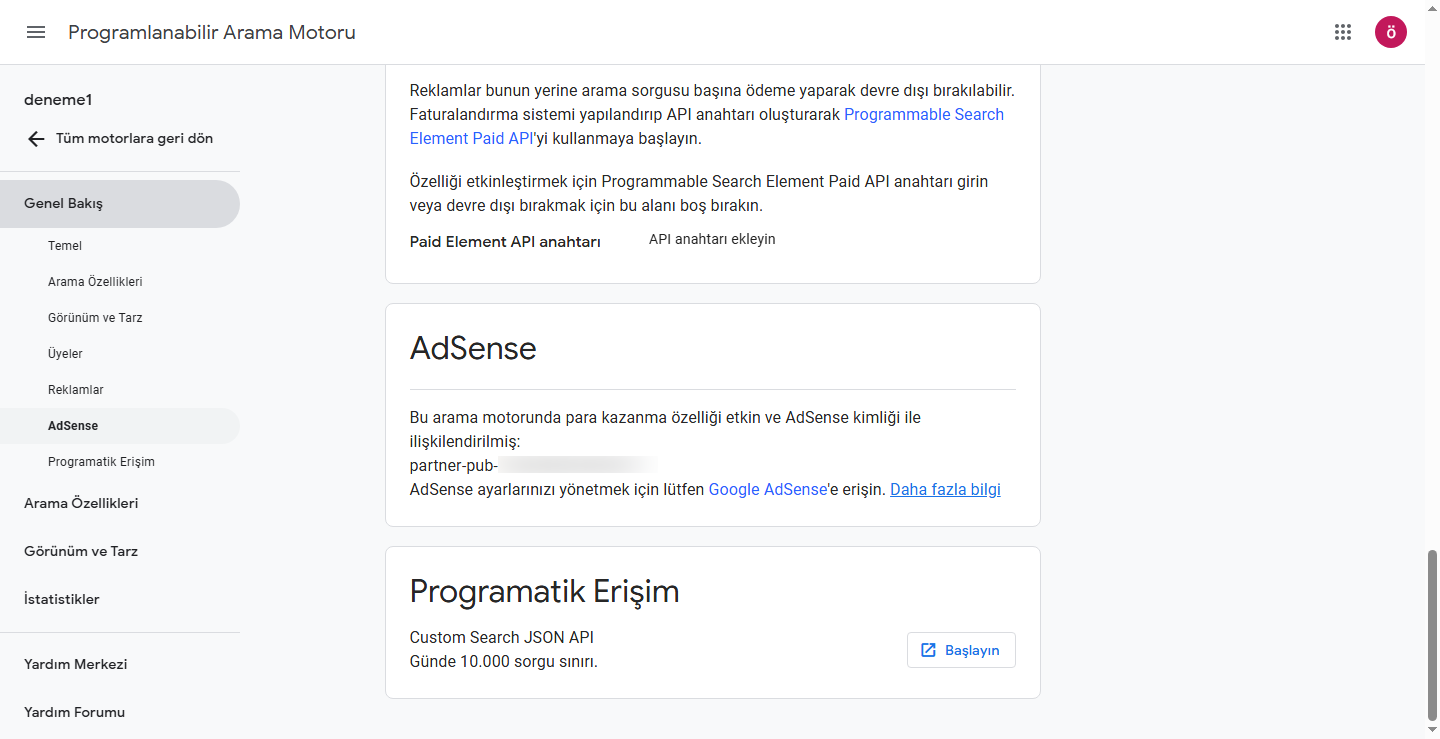Open the account profile avatar
The image size is (1440, 739).
point(1391,32)
